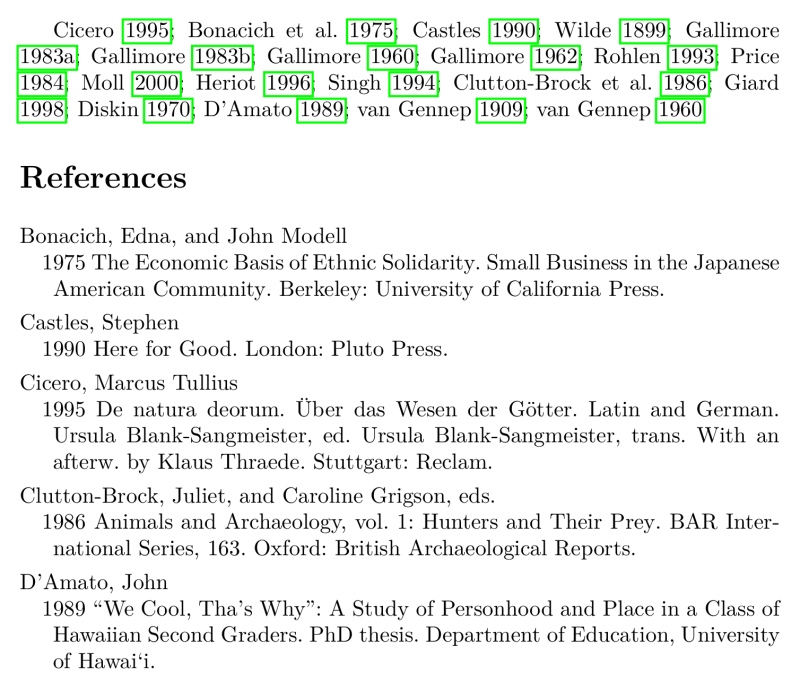Follow the Price 1984 citation link
Image resolution: width=800 pixels, height=683 pixels.
click(42, 84)
